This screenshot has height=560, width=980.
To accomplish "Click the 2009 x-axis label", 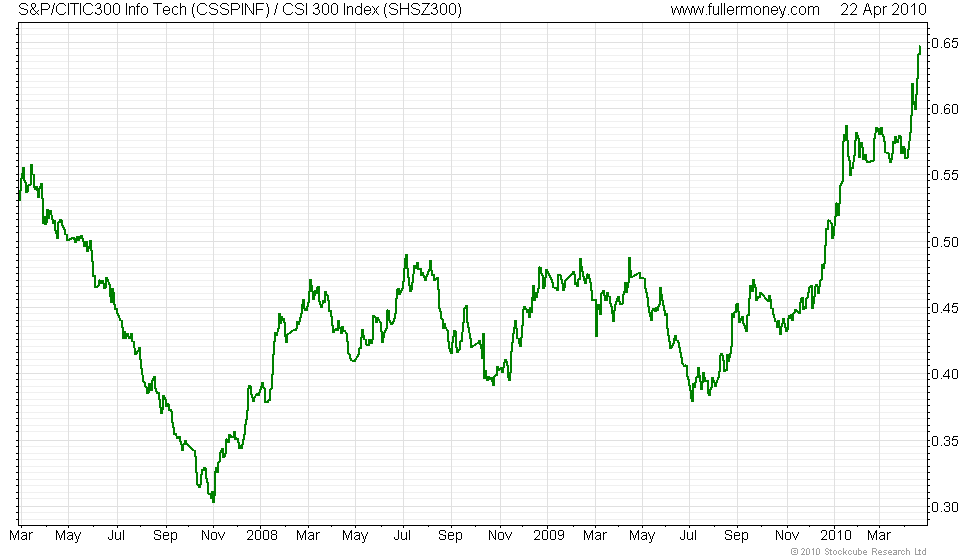I will 548,535.
